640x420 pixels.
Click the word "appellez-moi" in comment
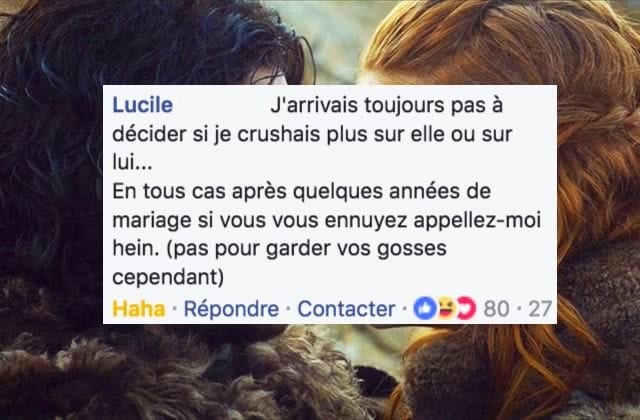[x=478, y=221]
